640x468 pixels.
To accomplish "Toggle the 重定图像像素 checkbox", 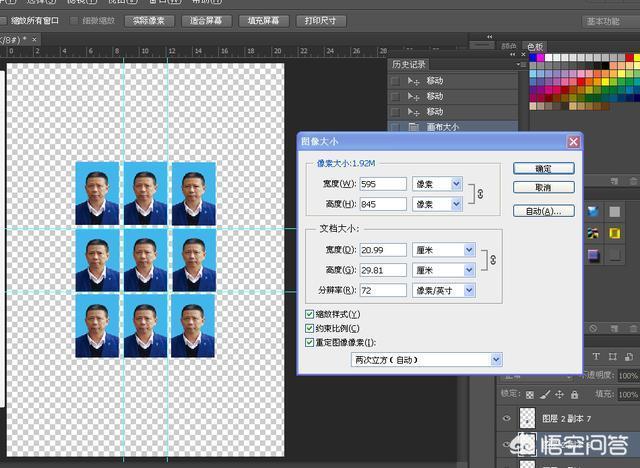I will 309,343.
